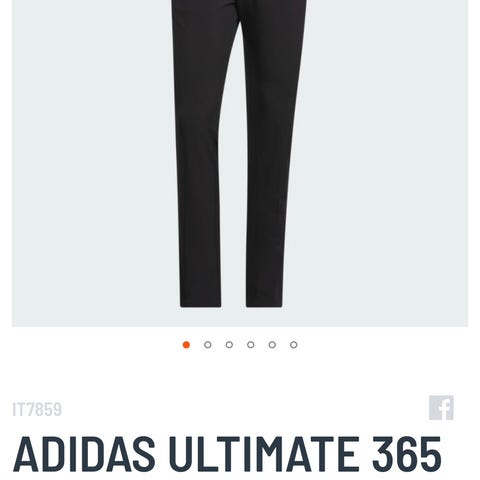Tap the right pant leg hem
Screen dimensions: 480x480
pyautogui.click(x=265, y=302)
